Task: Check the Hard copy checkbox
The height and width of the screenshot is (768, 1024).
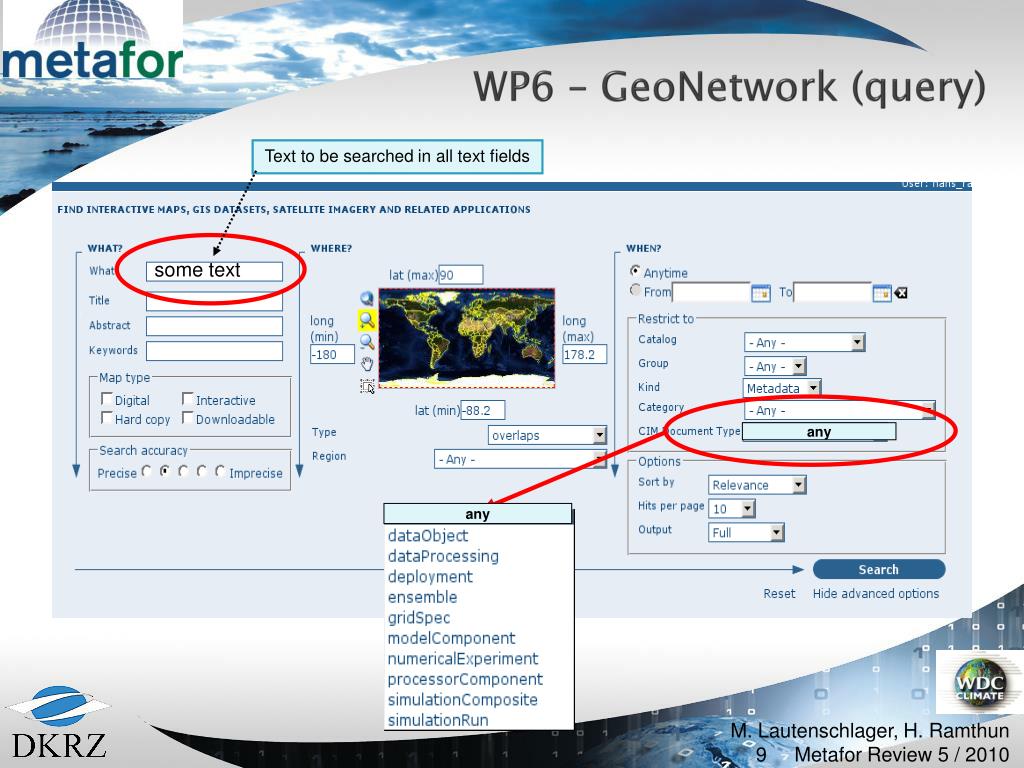Action: [106, 417]
